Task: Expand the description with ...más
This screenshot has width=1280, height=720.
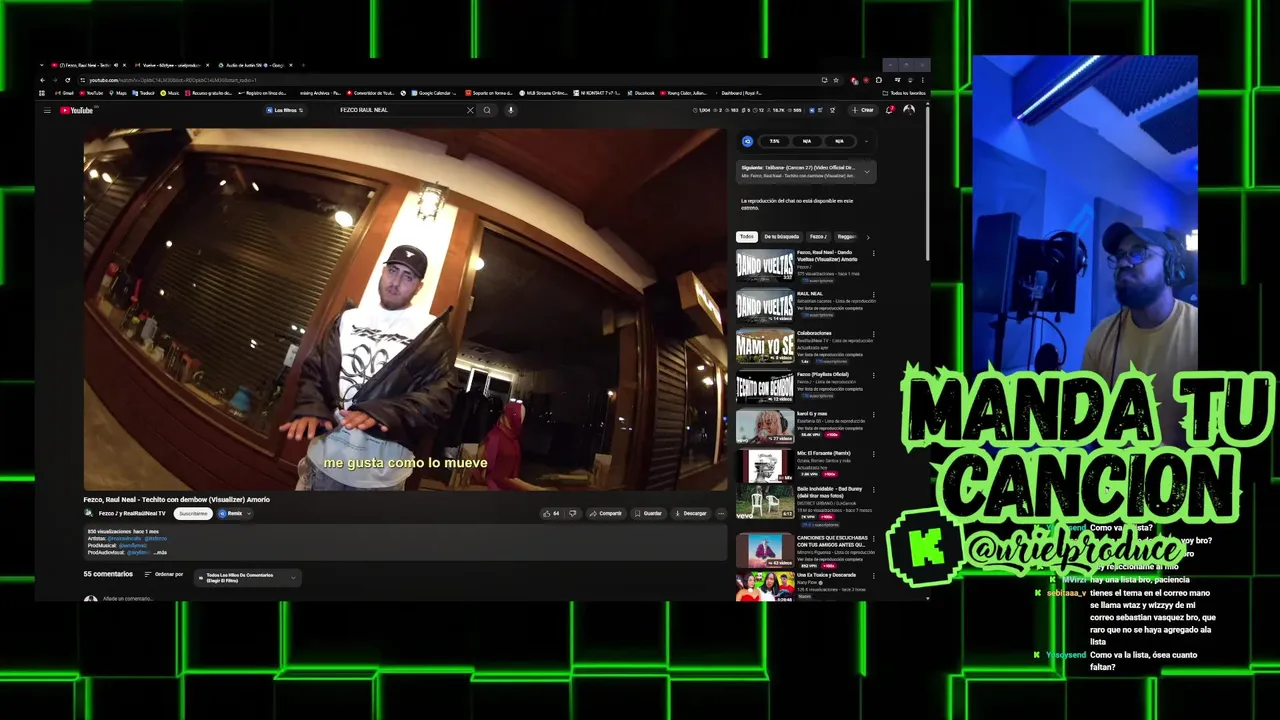Action: tap(161, 552)
